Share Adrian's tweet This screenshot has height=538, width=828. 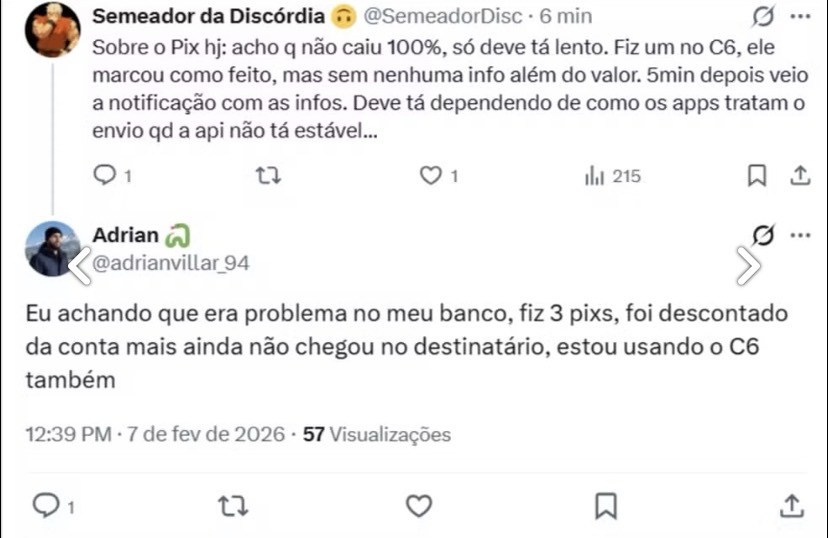tap(791, 506)
